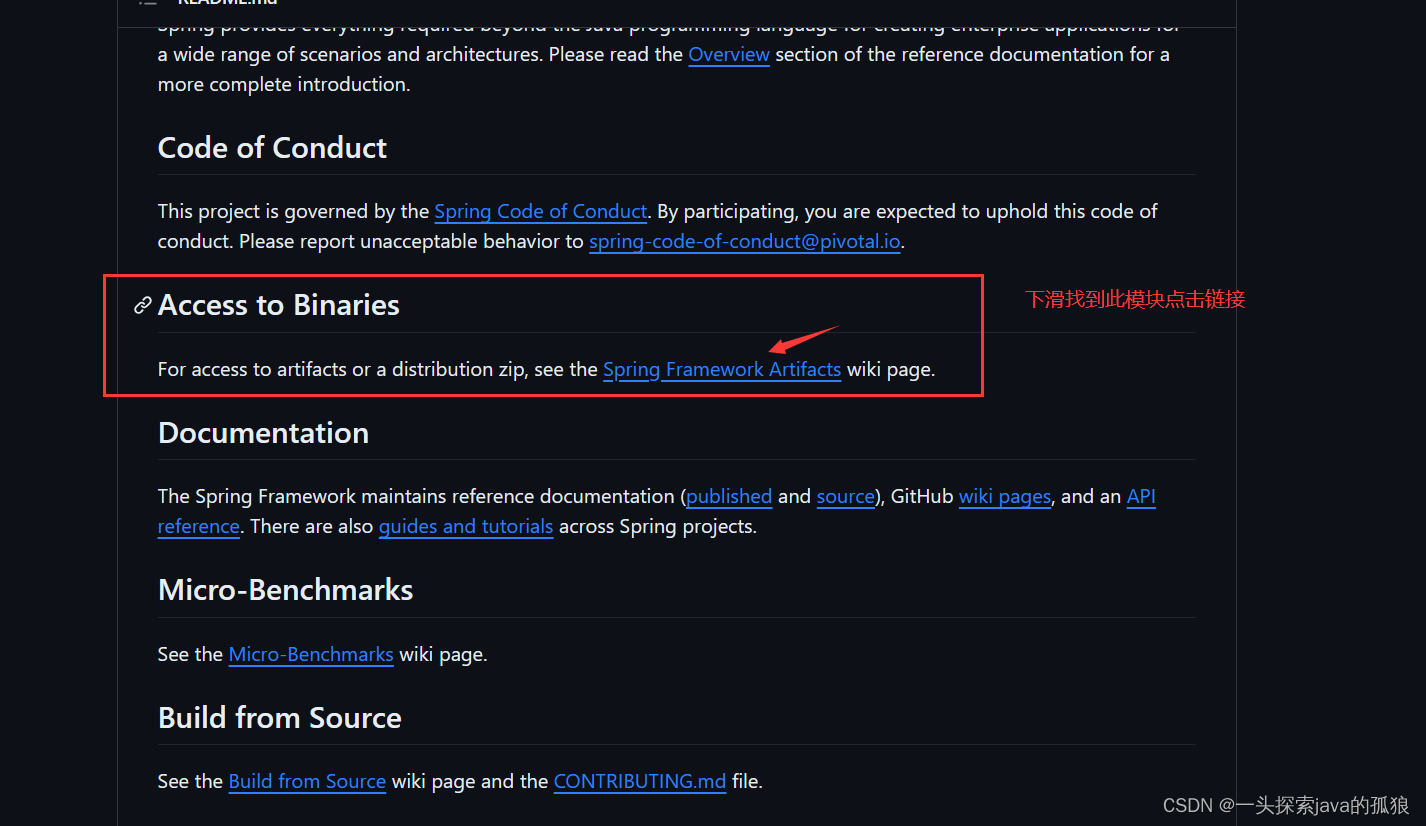Screen dimensions: 1426x826
Task: Click the Access to Binaries heading
Action: click(279, 305)
